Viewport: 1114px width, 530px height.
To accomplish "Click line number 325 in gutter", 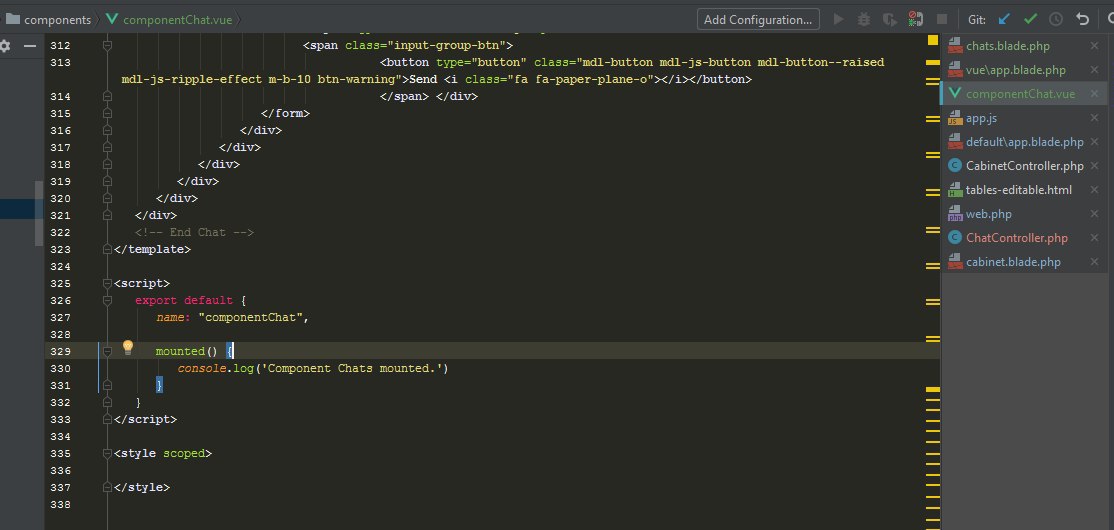I will click(61, 283).
